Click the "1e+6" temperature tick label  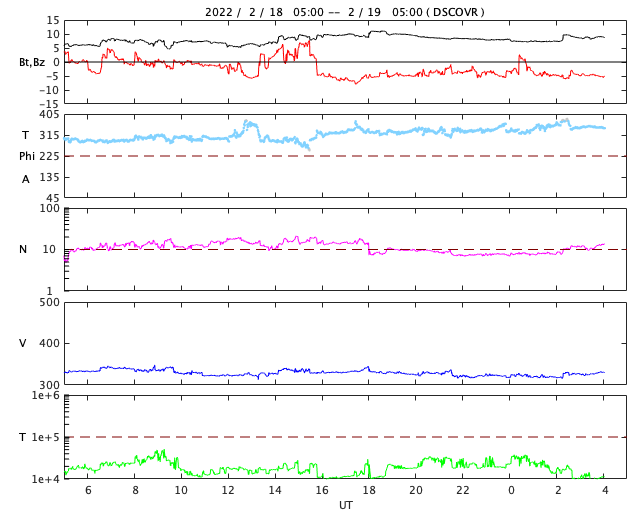46,395
